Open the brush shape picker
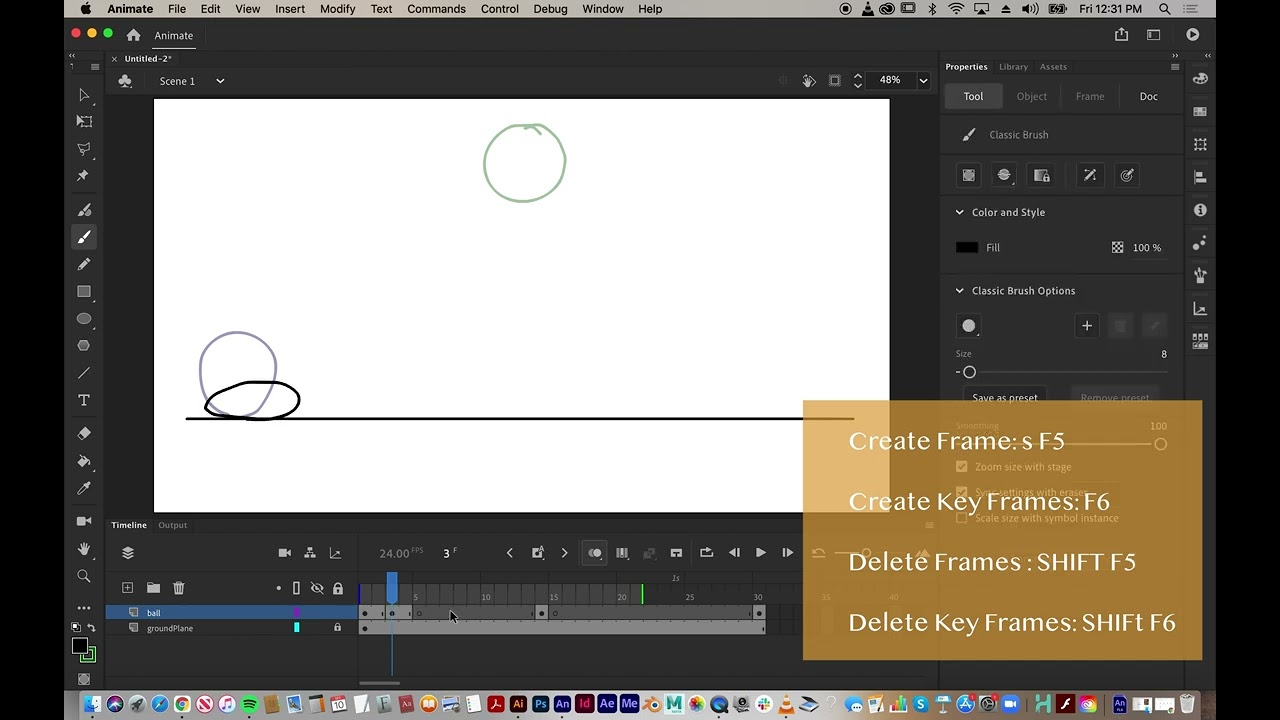This screenshot has height=720, width=1280. click(969, 326)
